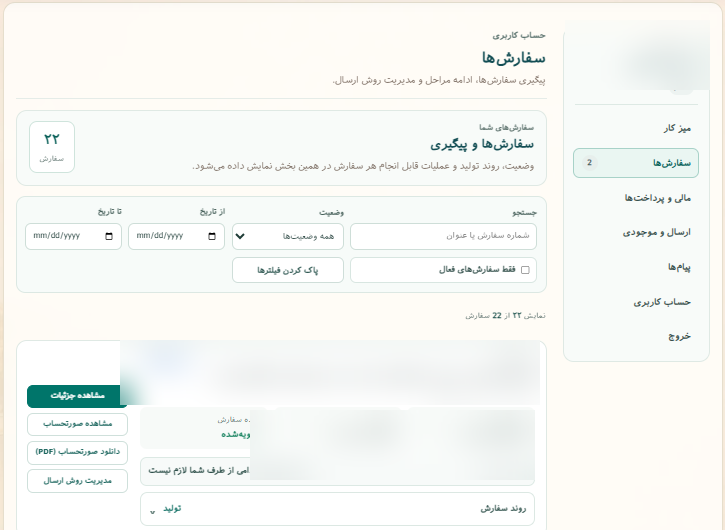Click the badge 2 next to سفارش‌ها
Screen dimensions: 725x530
pyautogui.click(x=589, y=163)
